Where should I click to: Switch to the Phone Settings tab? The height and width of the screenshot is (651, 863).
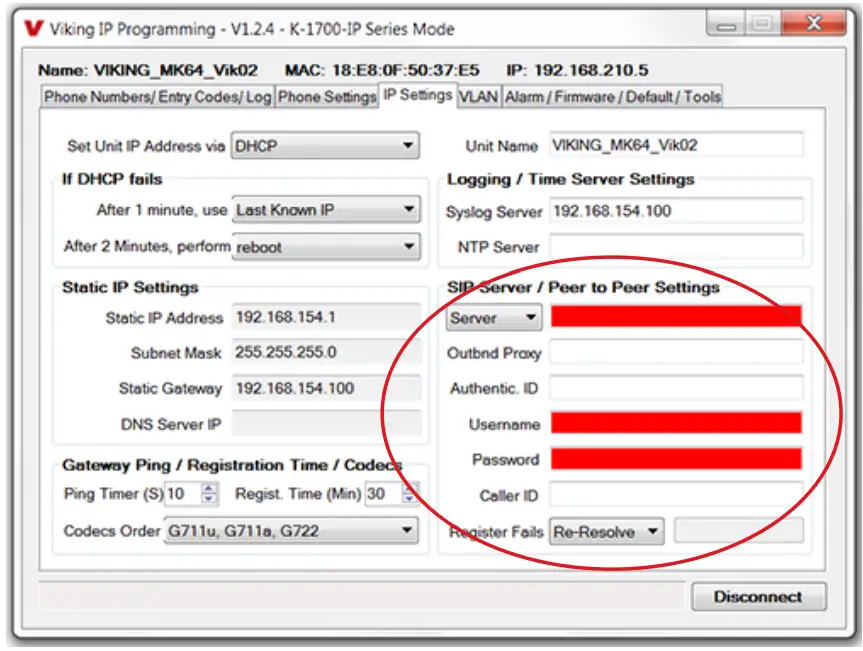click(x=327, y=97)
